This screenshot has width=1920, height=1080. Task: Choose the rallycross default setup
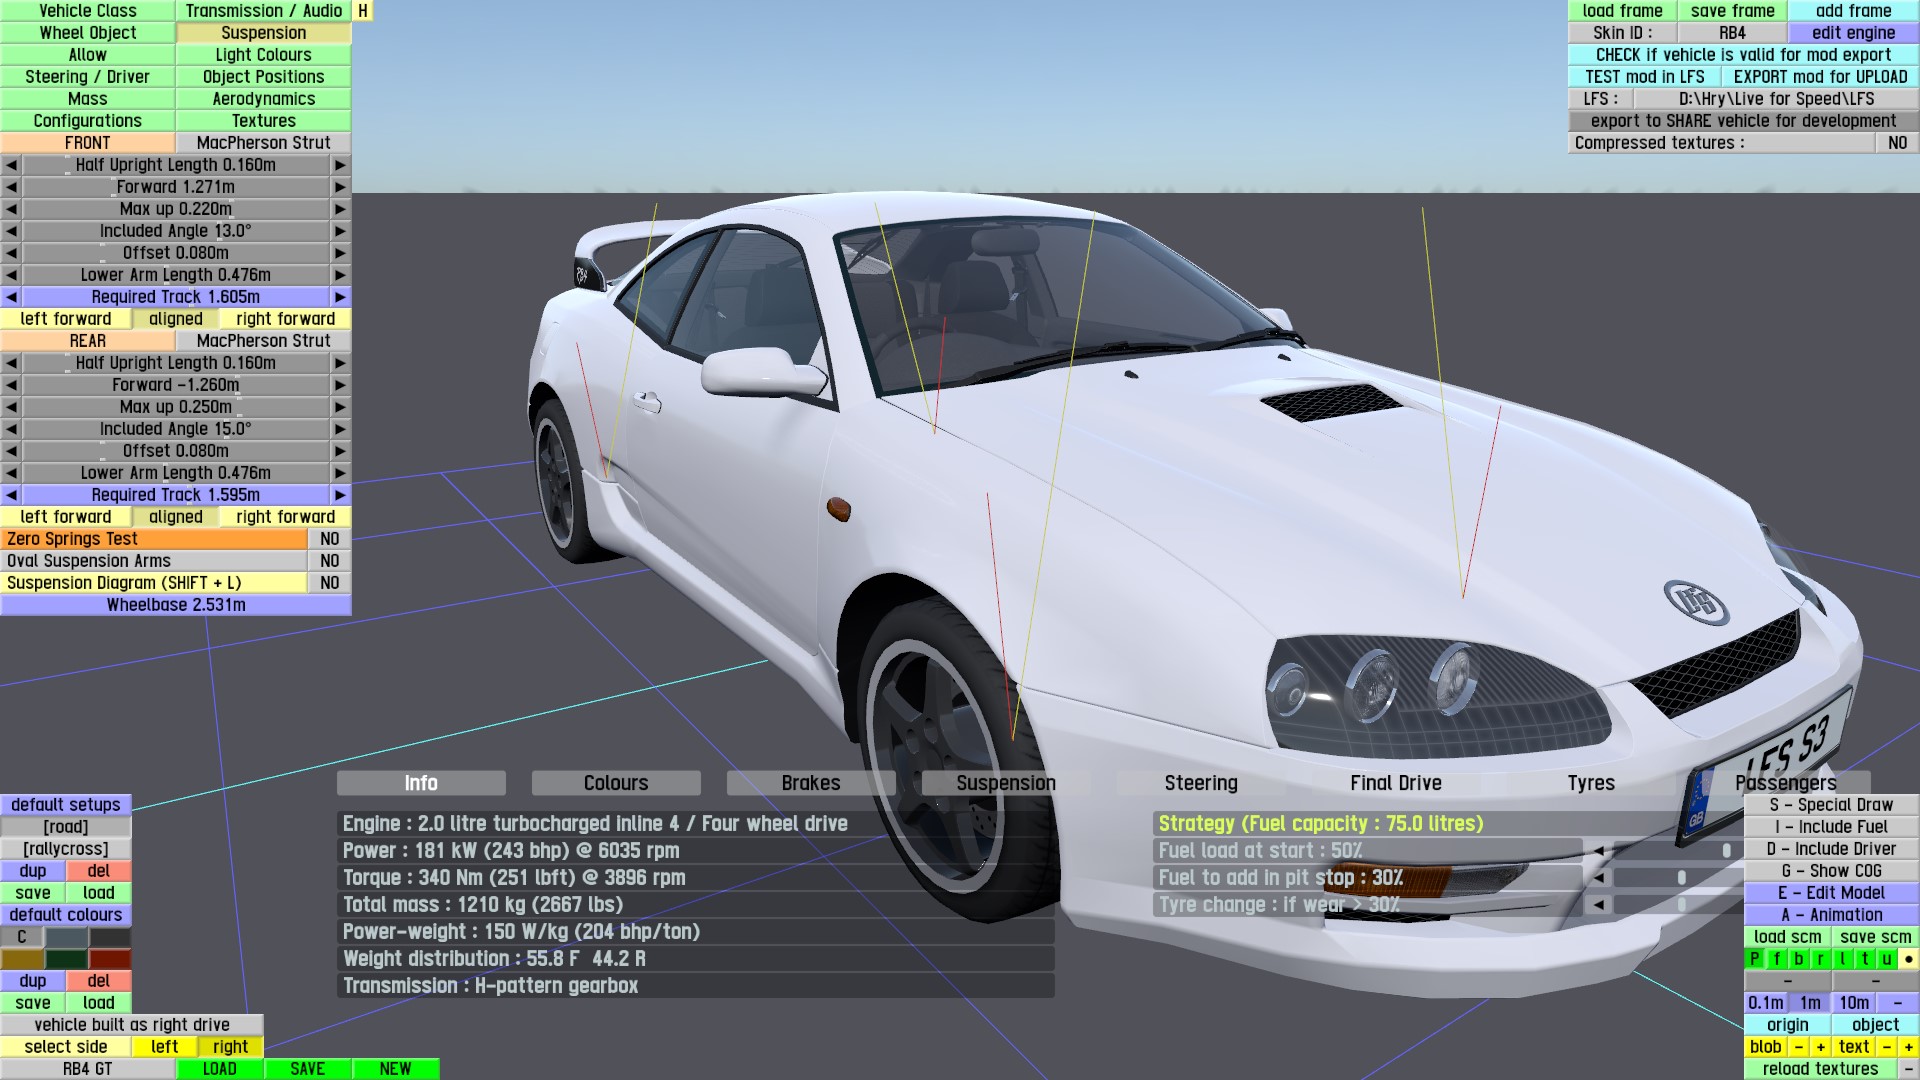click(66, 849)
